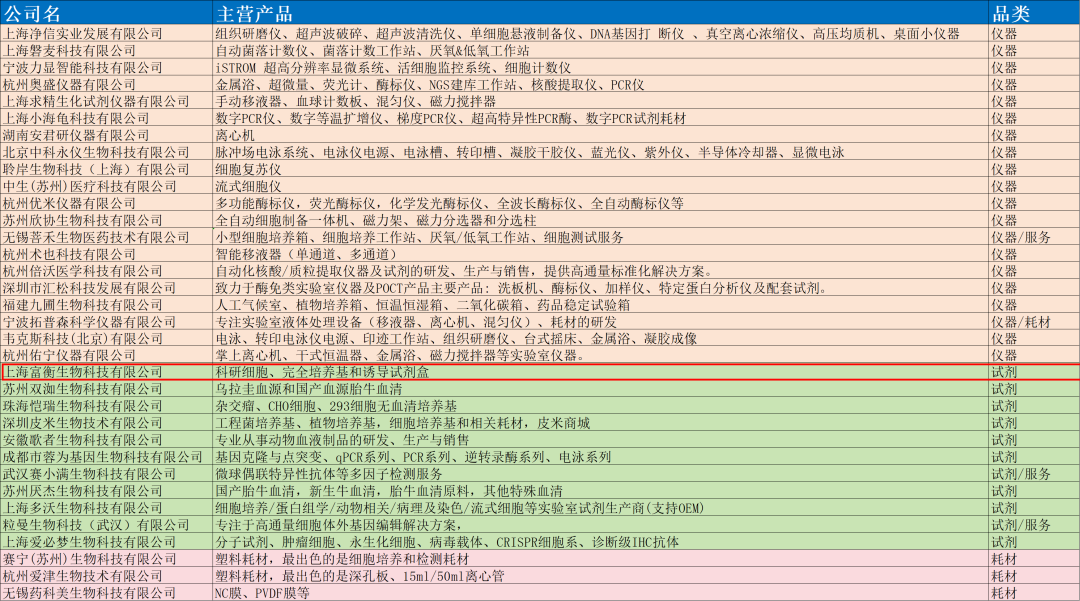
Task: Select the 上海富衡生物科技有限公司 cell
Action: pyautogui.click(x=106, y=372)
